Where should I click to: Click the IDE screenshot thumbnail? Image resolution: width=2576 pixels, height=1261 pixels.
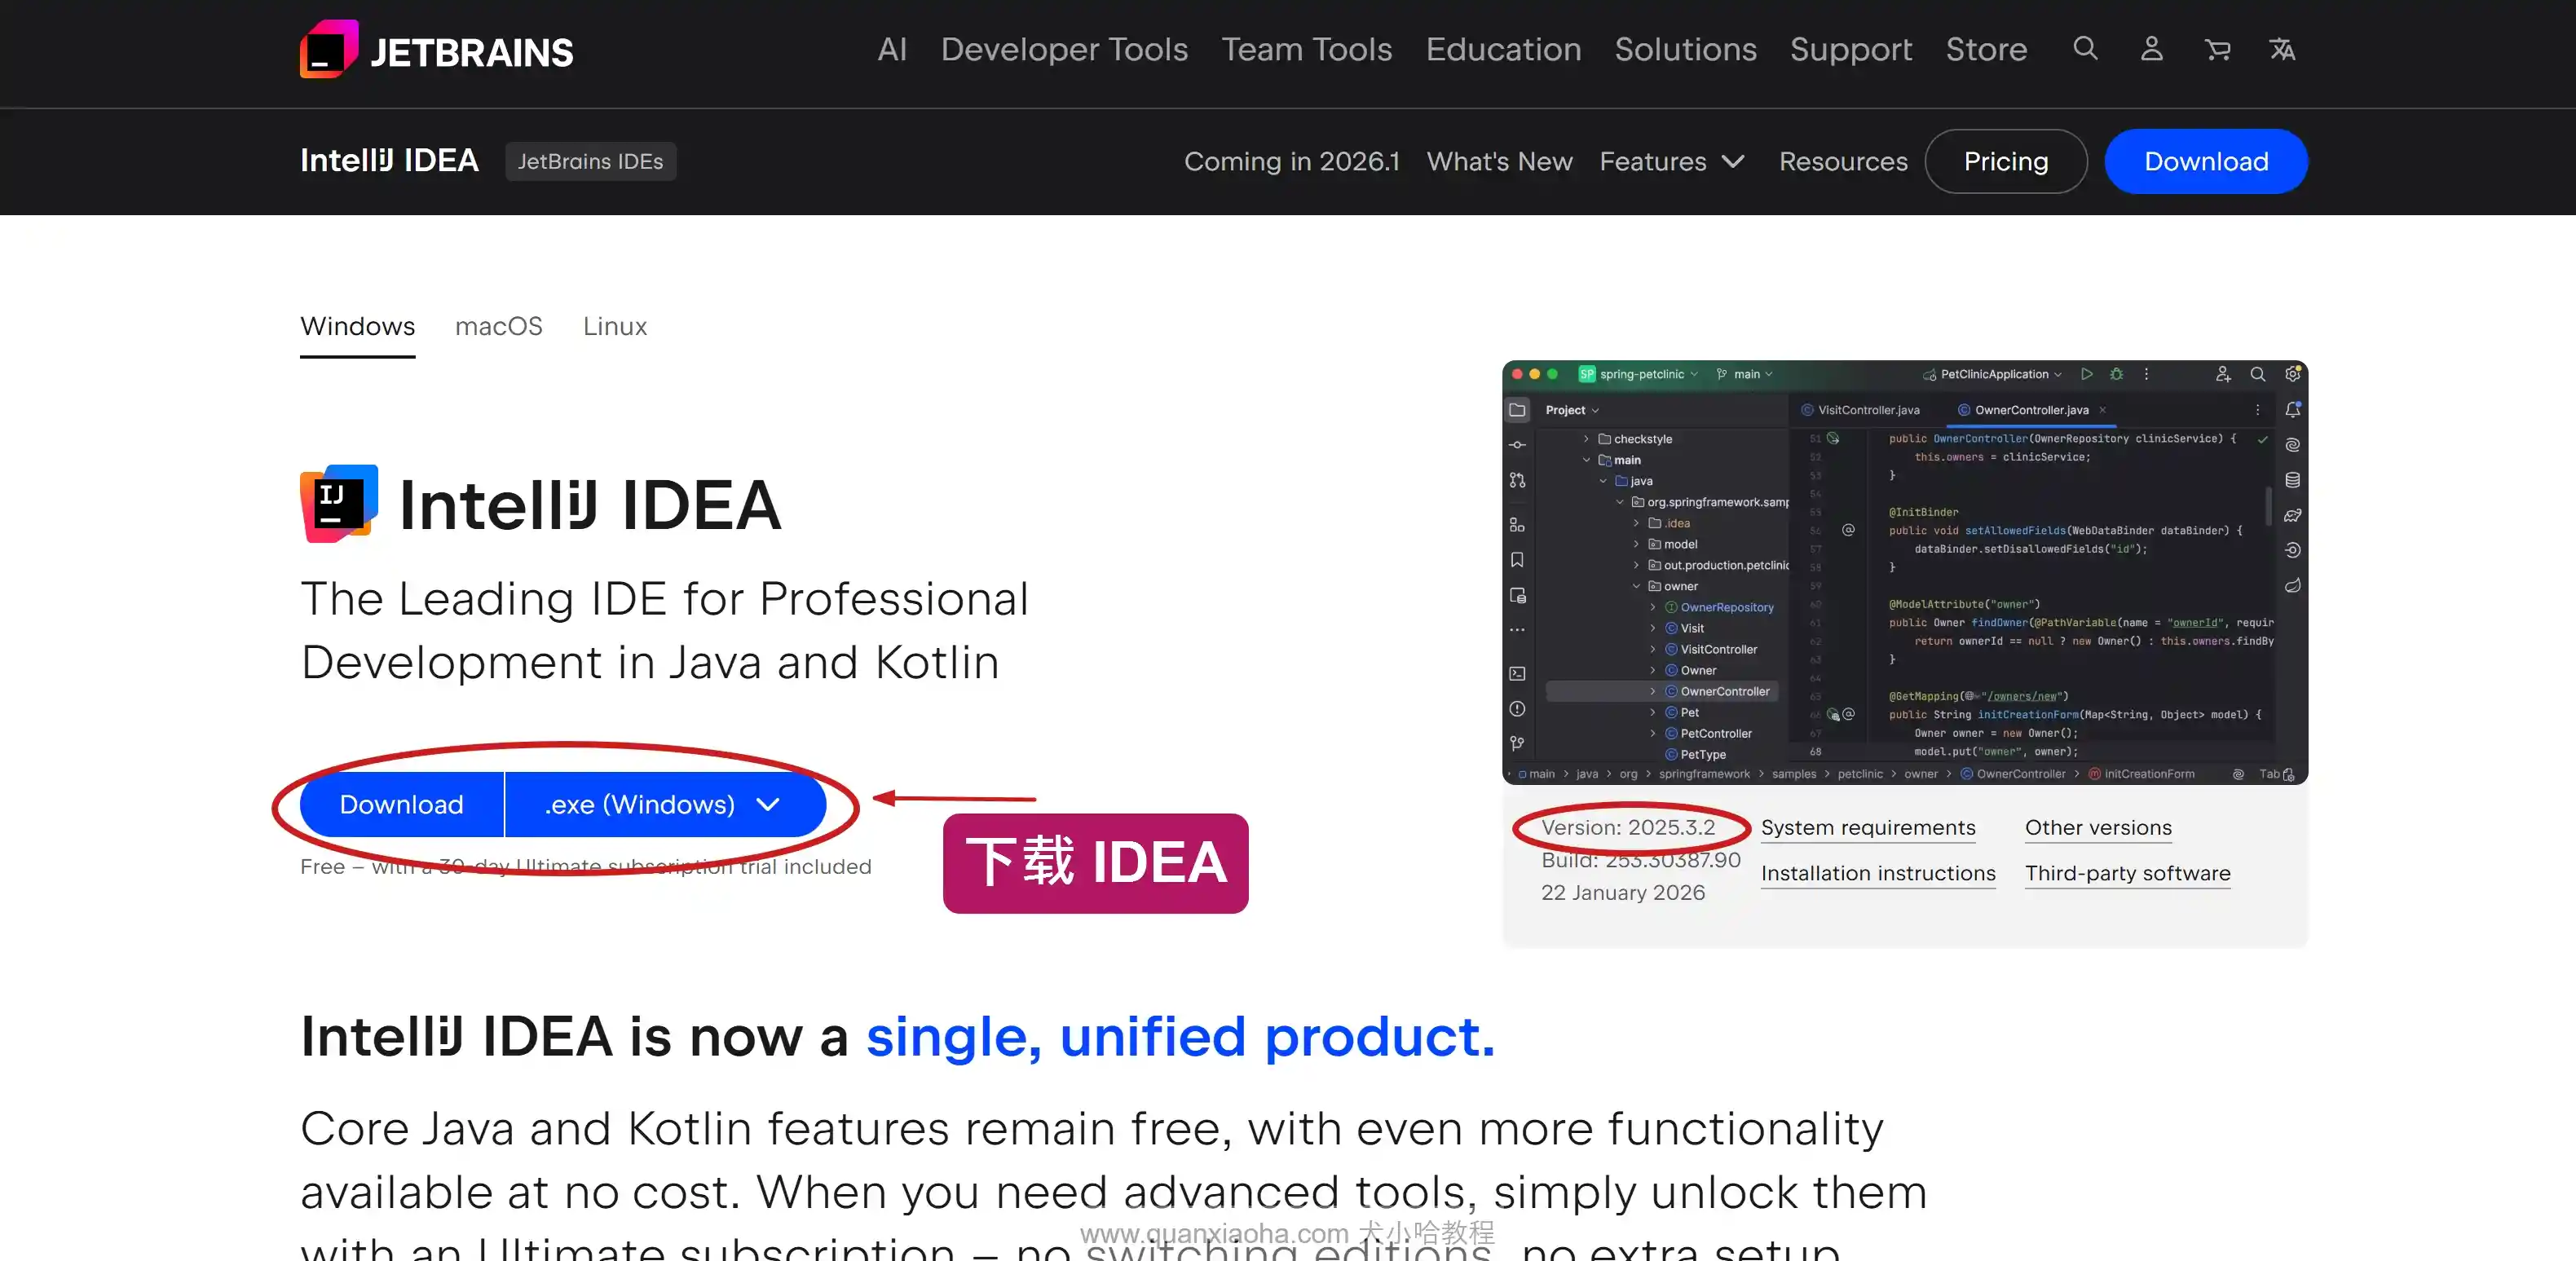pos(1904,572)
